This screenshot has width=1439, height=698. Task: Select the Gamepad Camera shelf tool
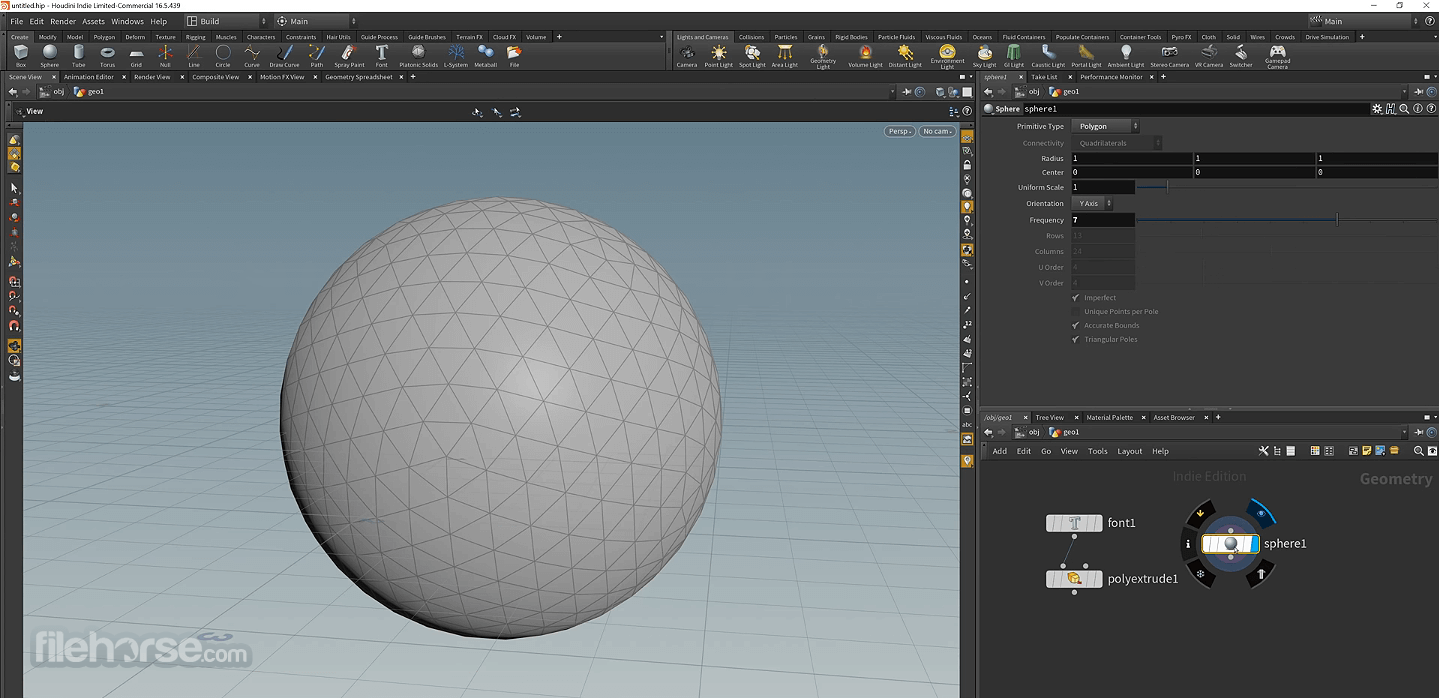pyautogui.click(x=1277, y=57)
